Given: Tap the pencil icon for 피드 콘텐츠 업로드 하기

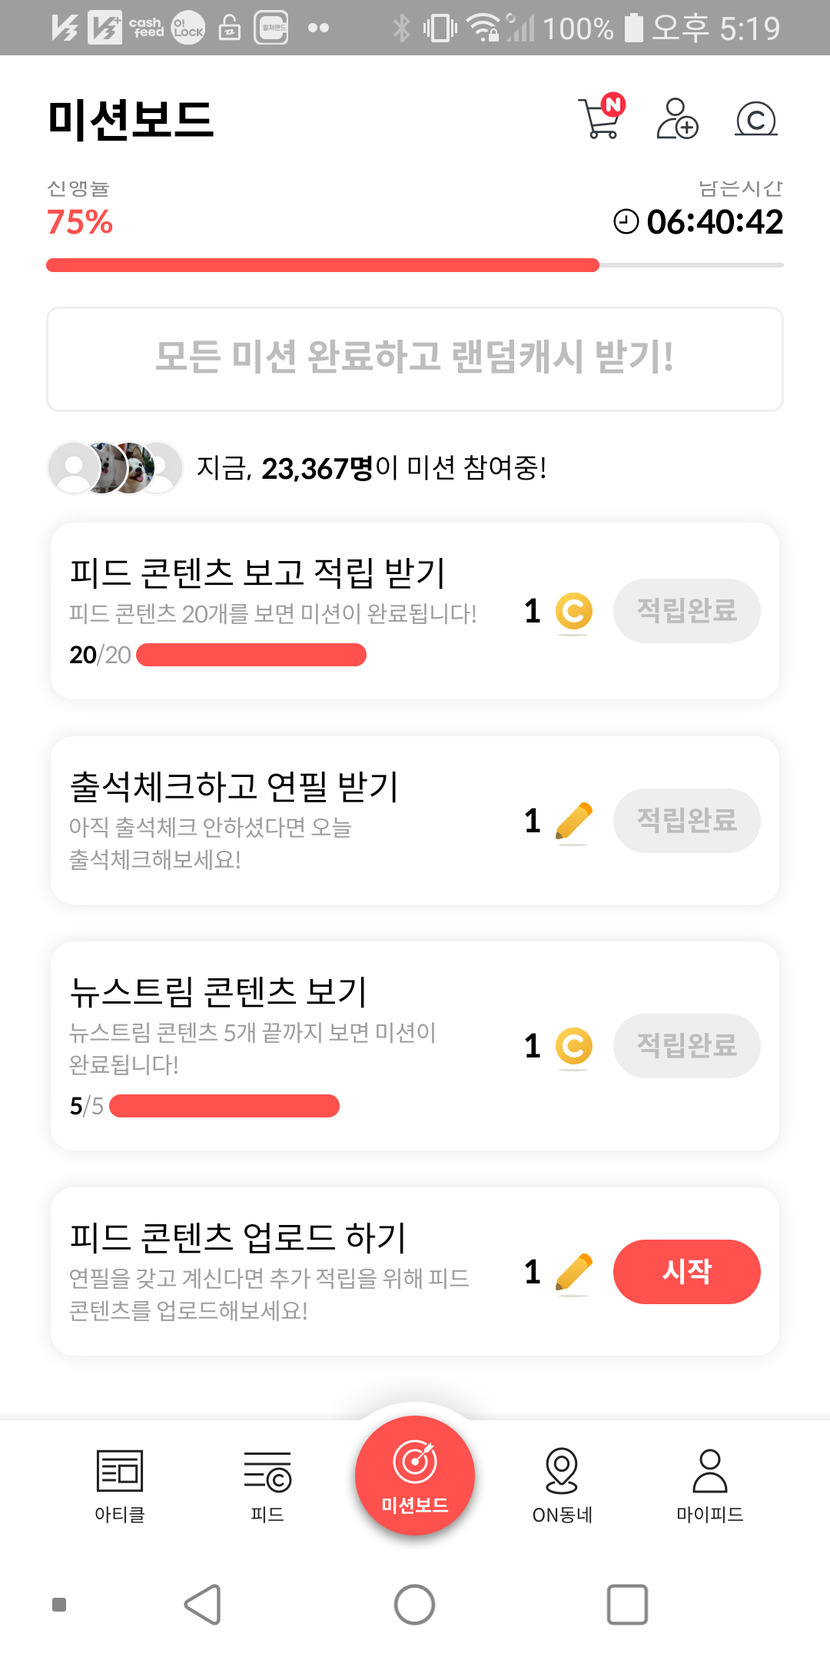Looking at the screenshot, I should point(573,1273).
